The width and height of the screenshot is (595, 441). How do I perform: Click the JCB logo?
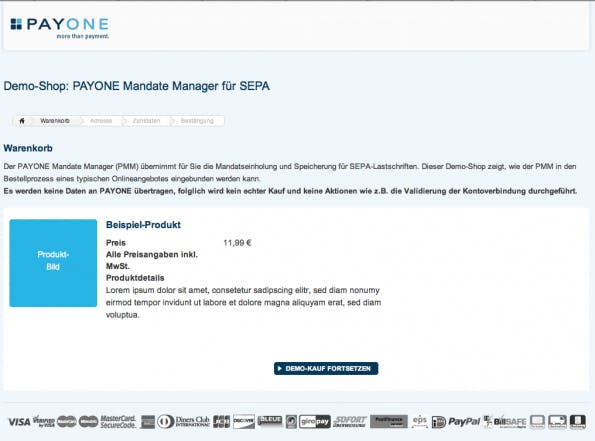221,422
